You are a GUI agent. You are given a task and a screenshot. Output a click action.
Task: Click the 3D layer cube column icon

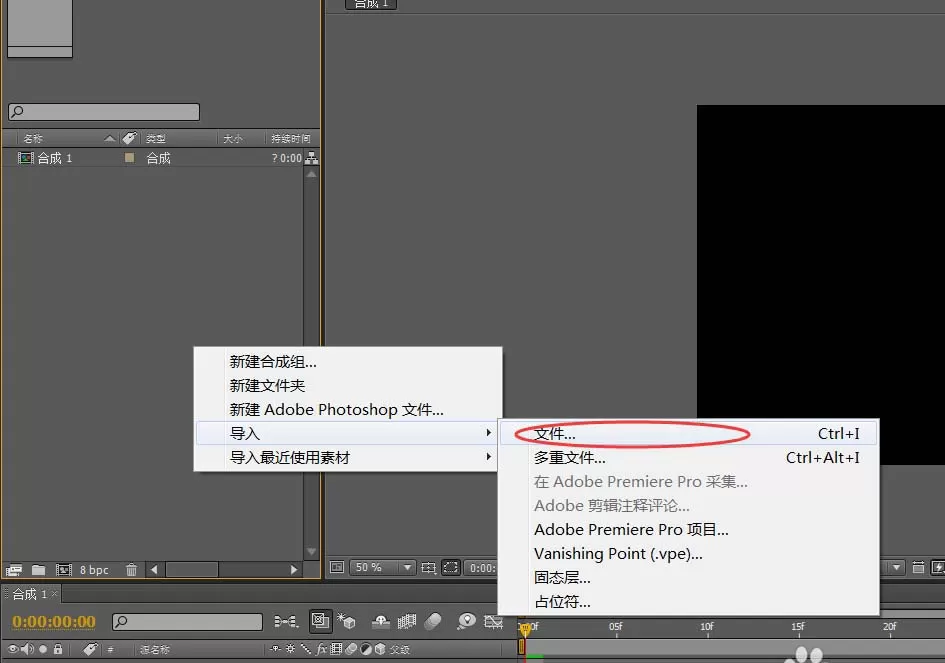[380, 649]
